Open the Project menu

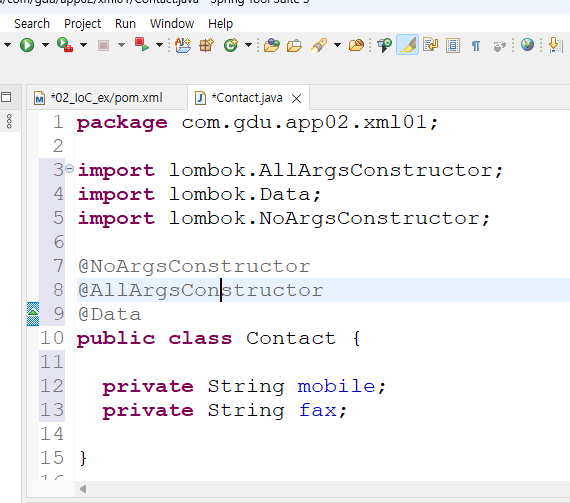pos(83,24)
